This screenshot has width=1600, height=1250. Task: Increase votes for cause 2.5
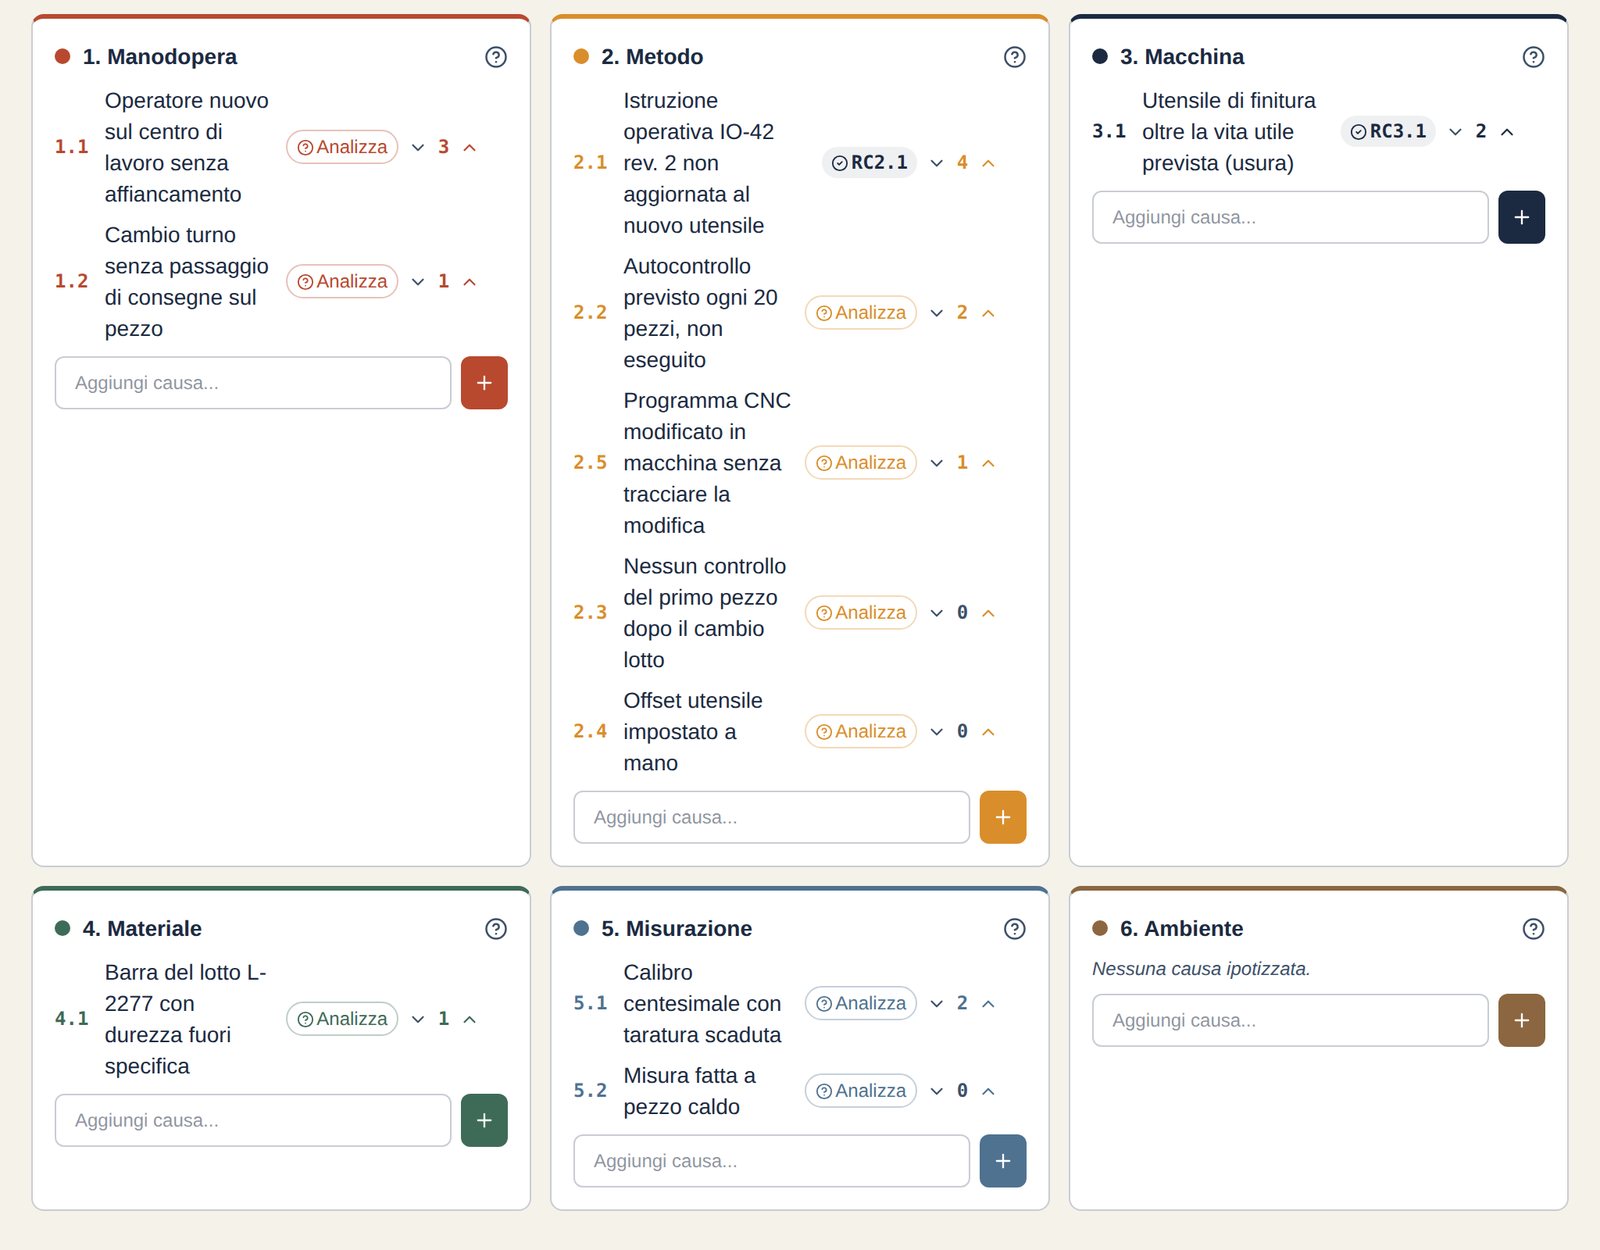point(989,463)
